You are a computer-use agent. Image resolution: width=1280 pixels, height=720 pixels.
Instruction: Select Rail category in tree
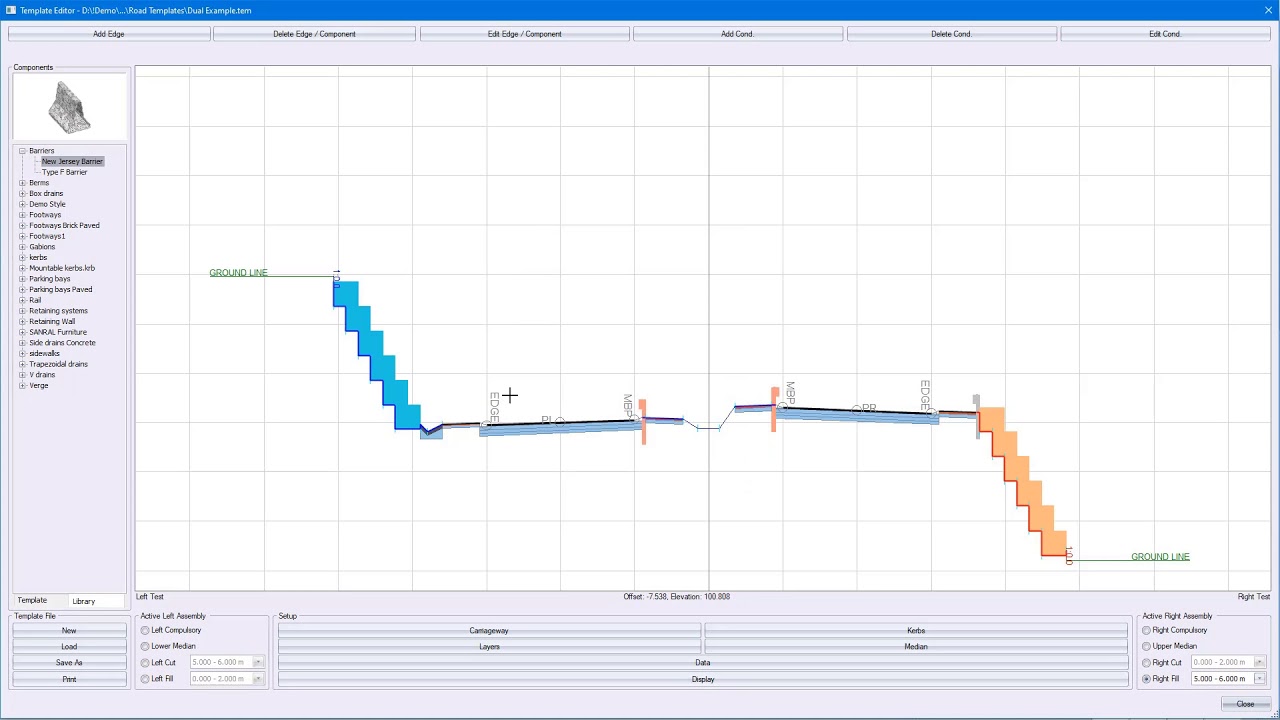[x=35, y=300]
